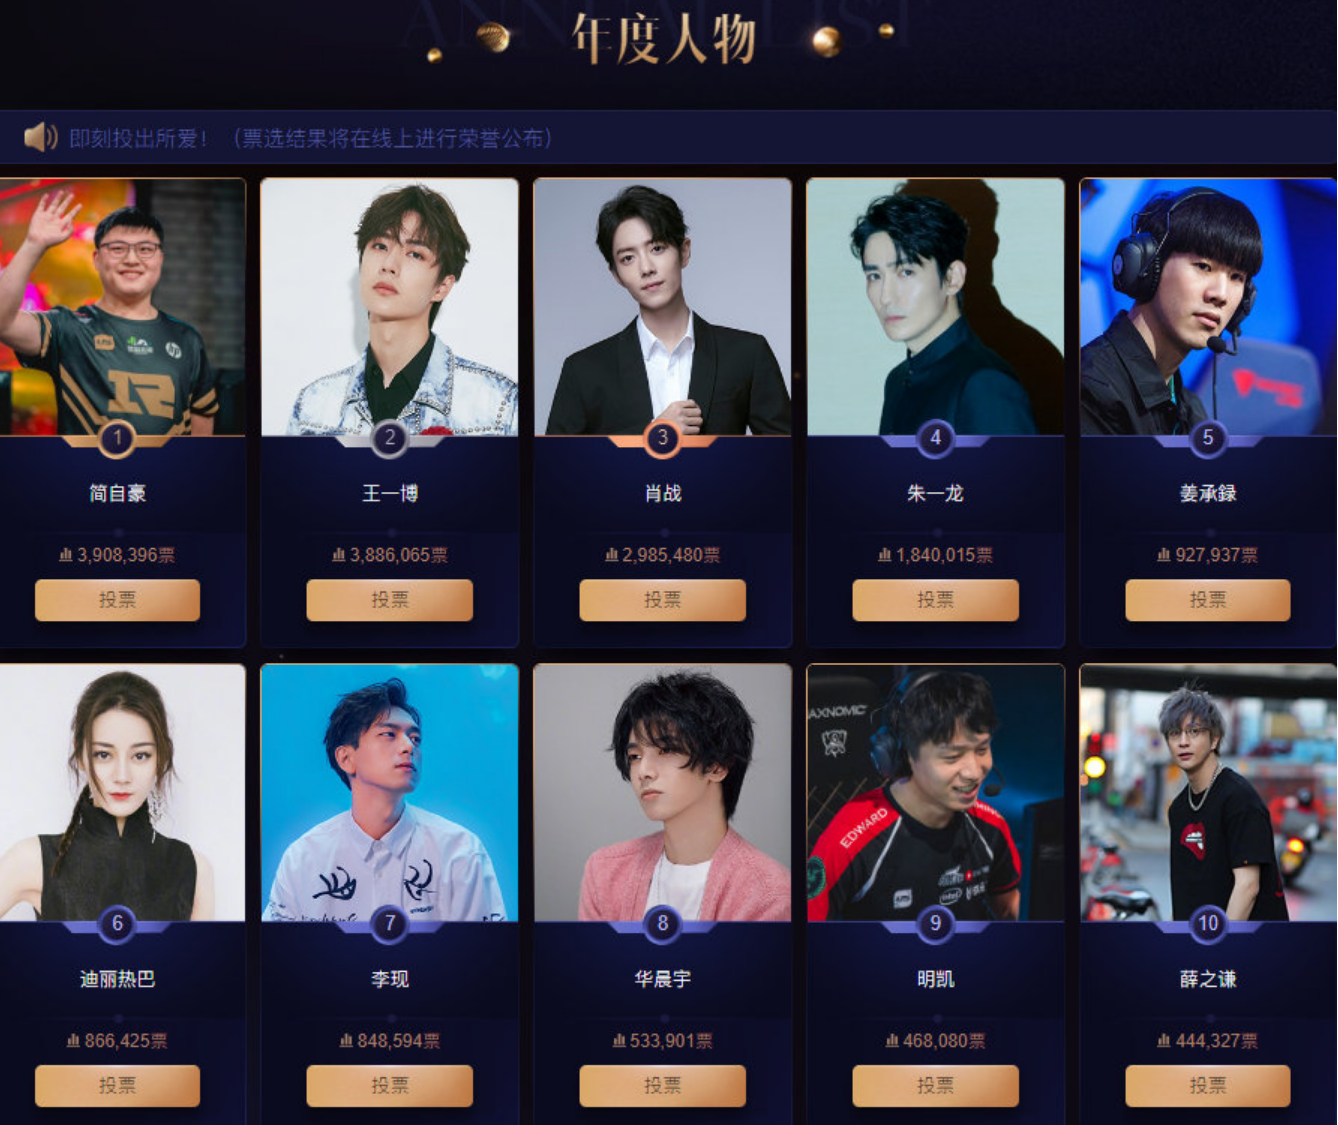Open 朱一龙's portrait photo

935,307
